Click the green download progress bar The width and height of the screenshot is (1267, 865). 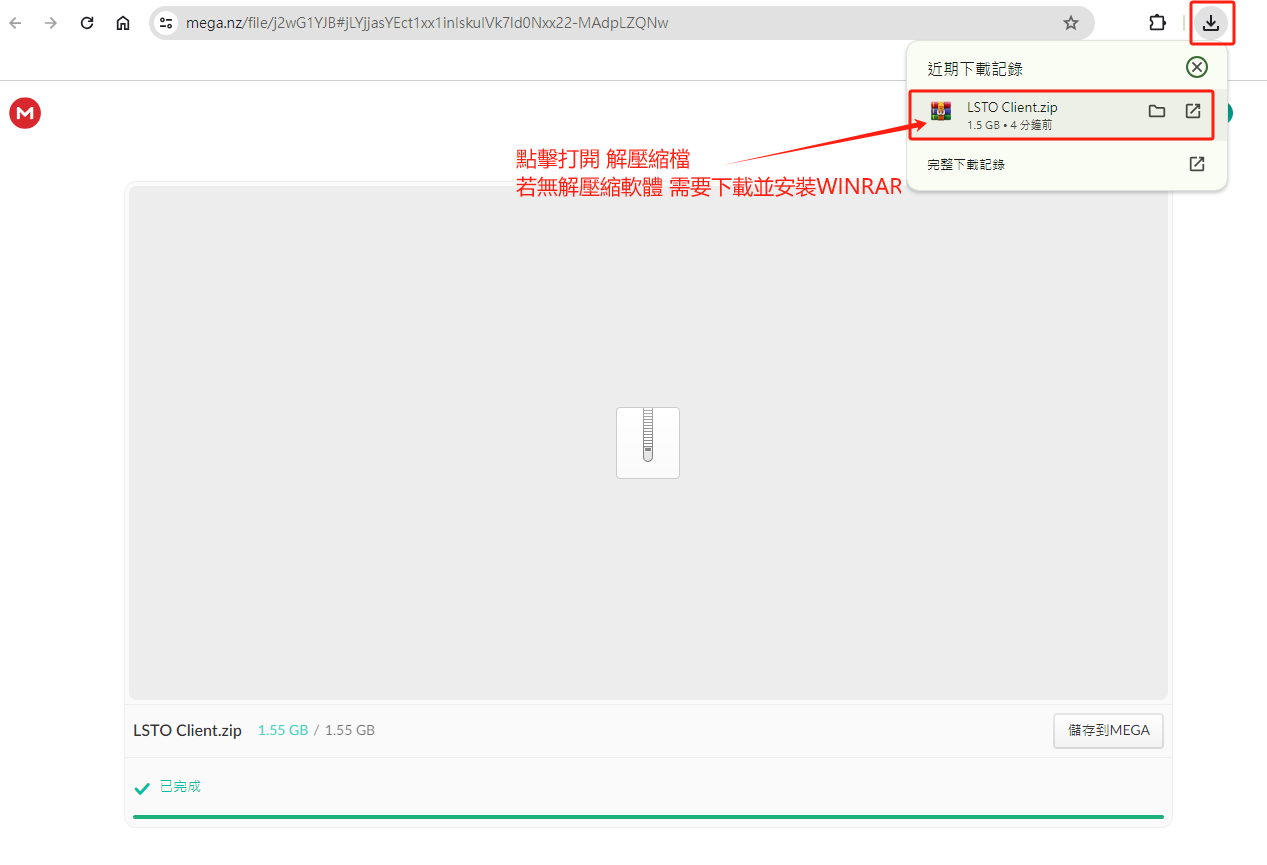[648, 817]
